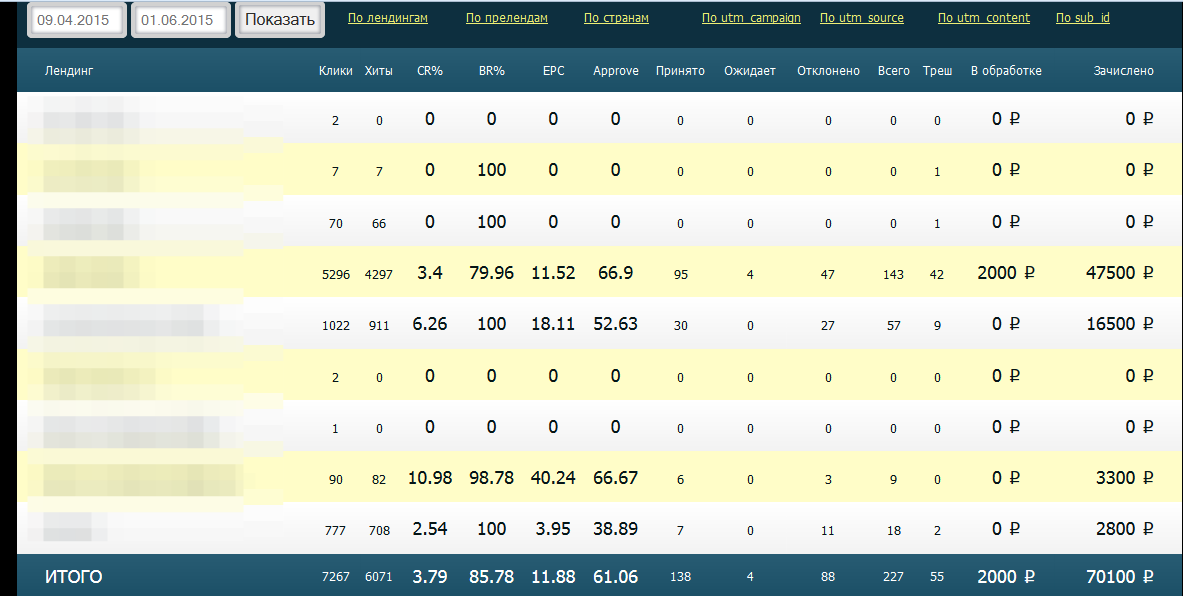Sort by the CR% column header

(430, 71)
